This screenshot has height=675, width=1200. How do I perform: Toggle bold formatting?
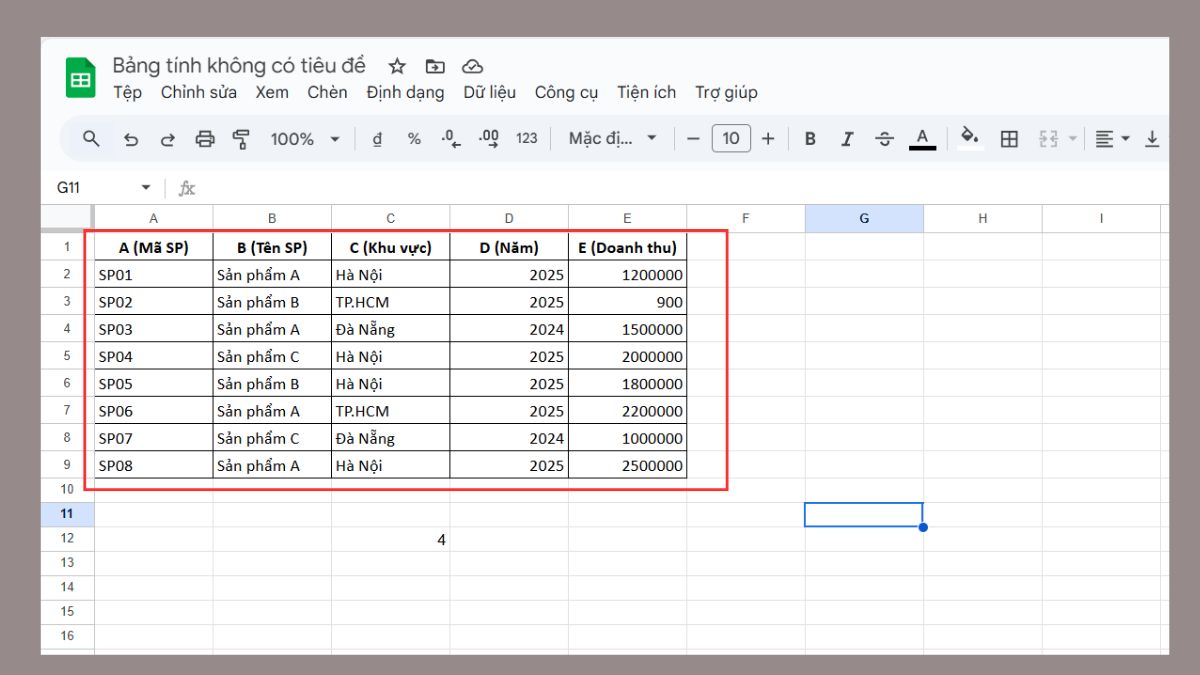(811, 139)
